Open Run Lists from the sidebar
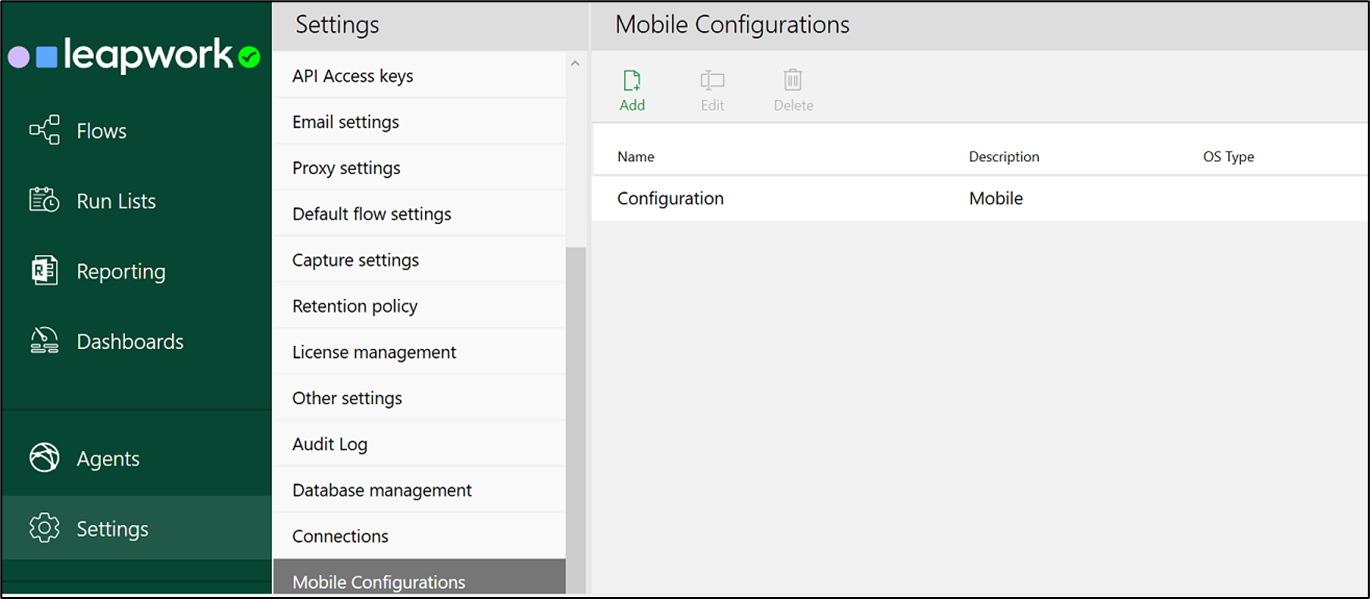 pos(45,200)
